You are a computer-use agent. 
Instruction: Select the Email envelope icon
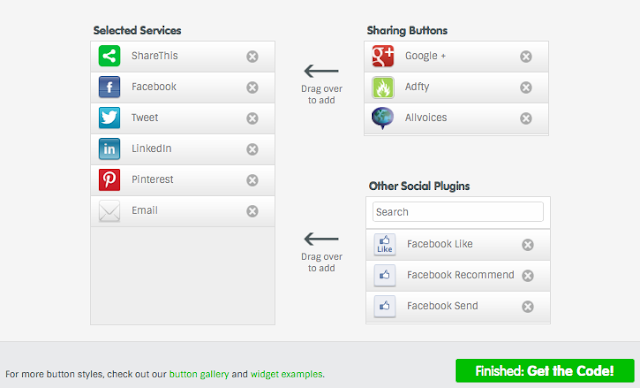109,211
